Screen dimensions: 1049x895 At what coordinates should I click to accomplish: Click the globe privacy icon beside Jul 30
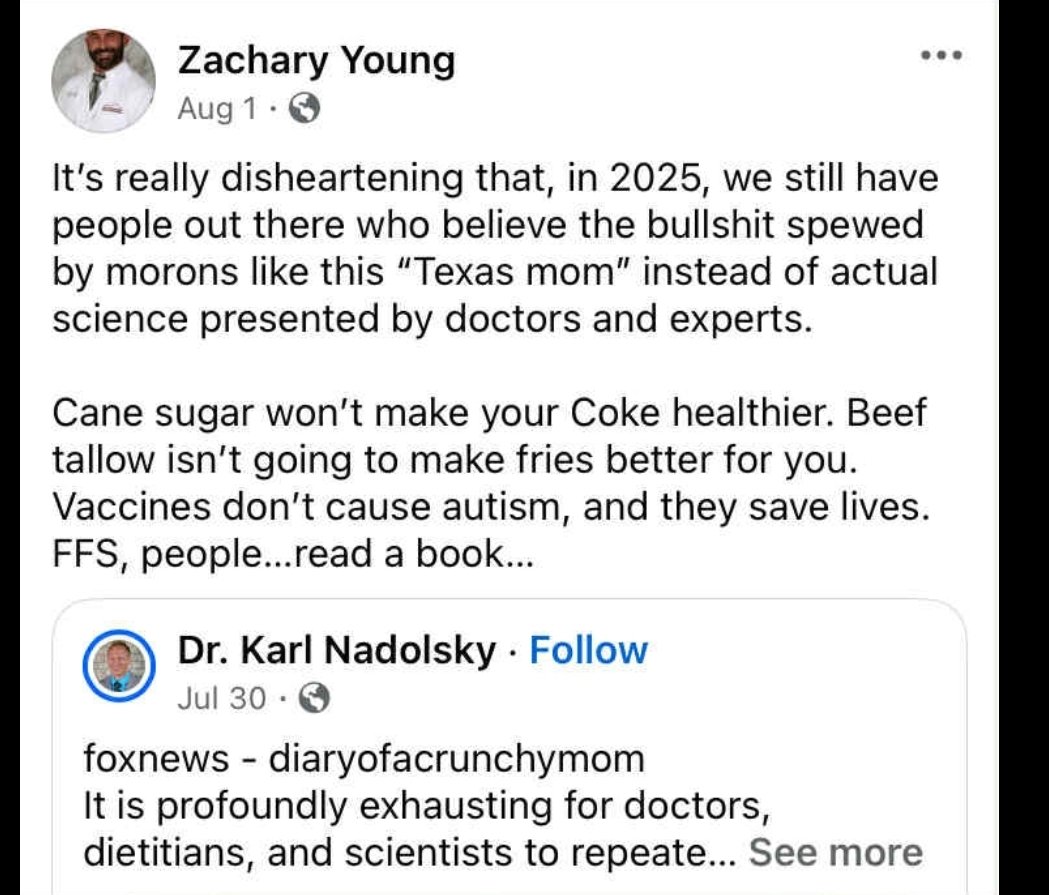pos(313,698)
